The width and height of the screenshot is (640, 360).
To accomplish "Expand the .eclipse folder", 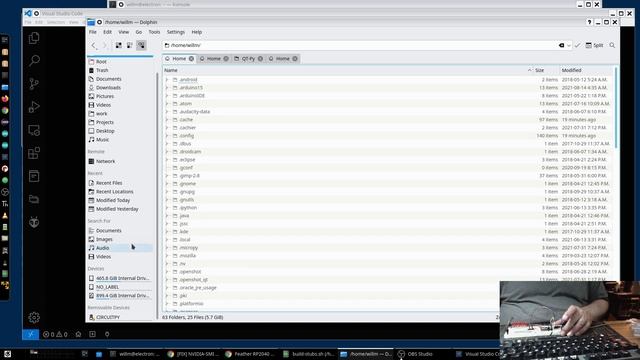I will click(x=167, y=160).
